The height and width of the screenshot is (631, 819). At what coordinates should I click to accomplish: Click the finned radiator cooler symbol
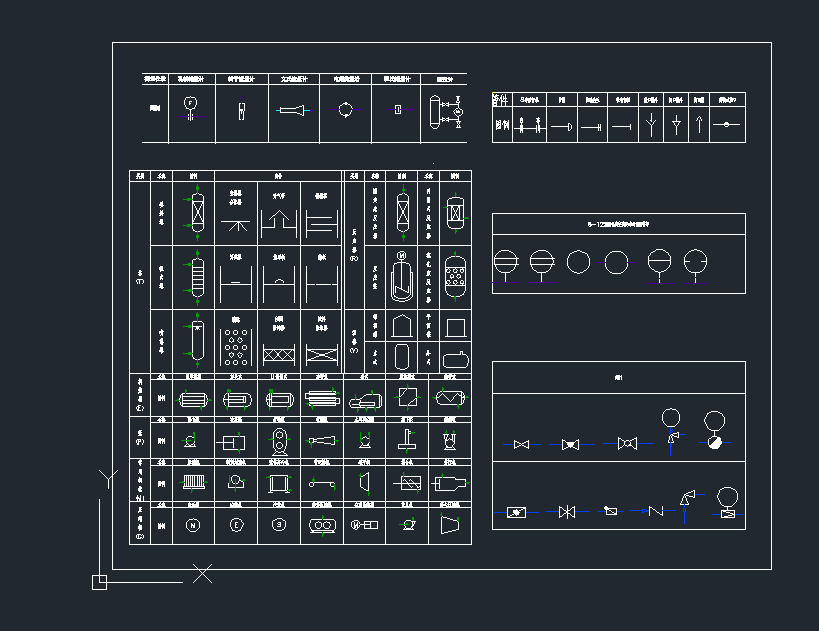[193, 482]
